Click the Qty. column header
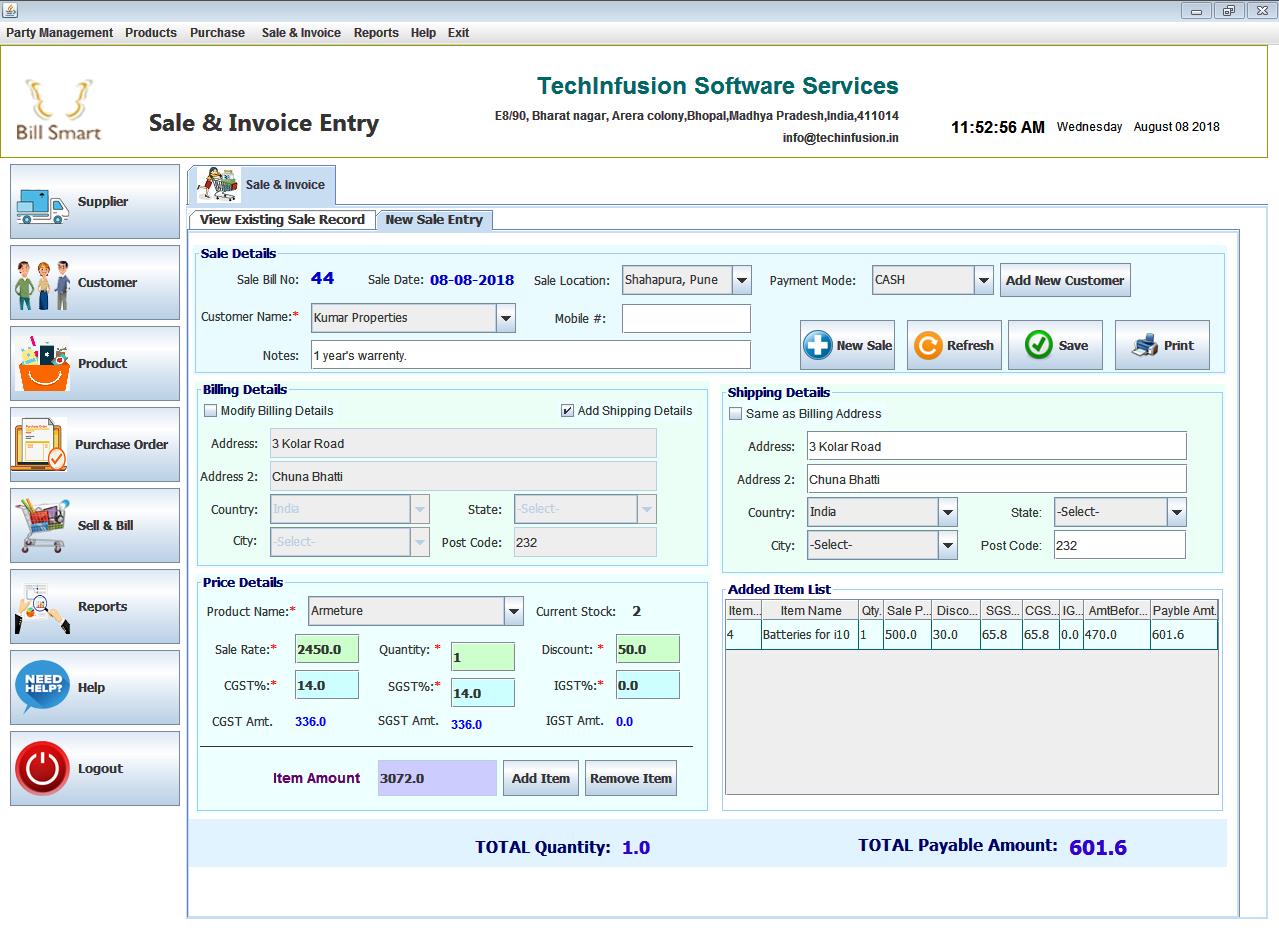 click(872, 611)
